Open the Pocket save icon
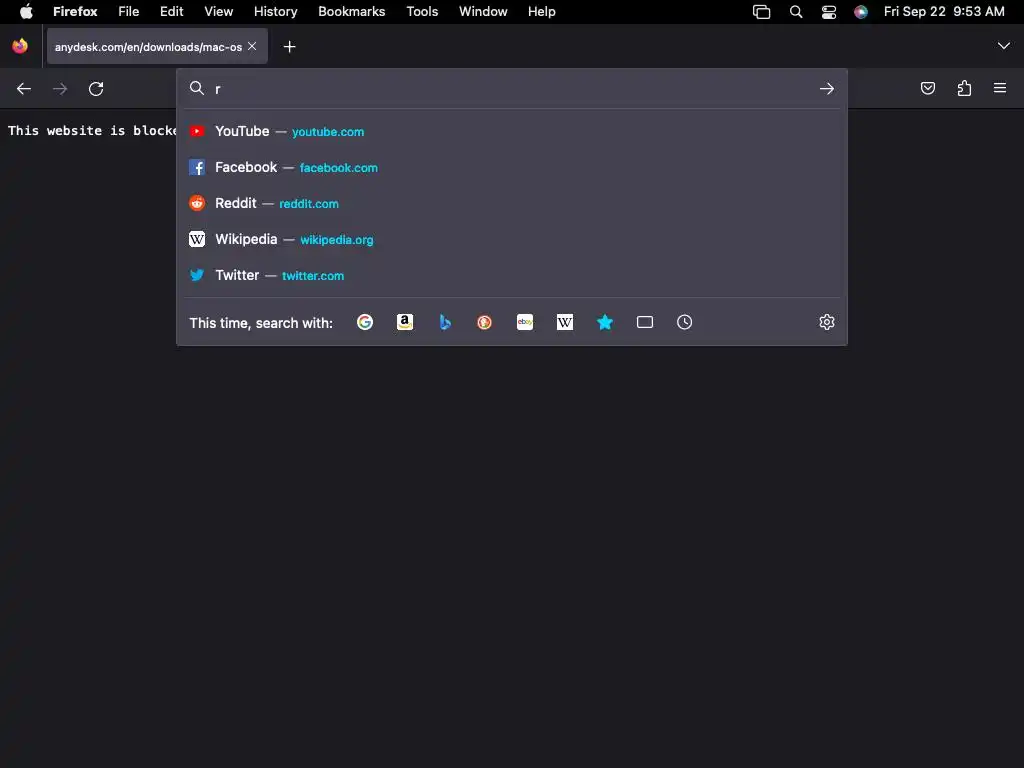This screenshot has height=768, width=1024. pos(927,88)
